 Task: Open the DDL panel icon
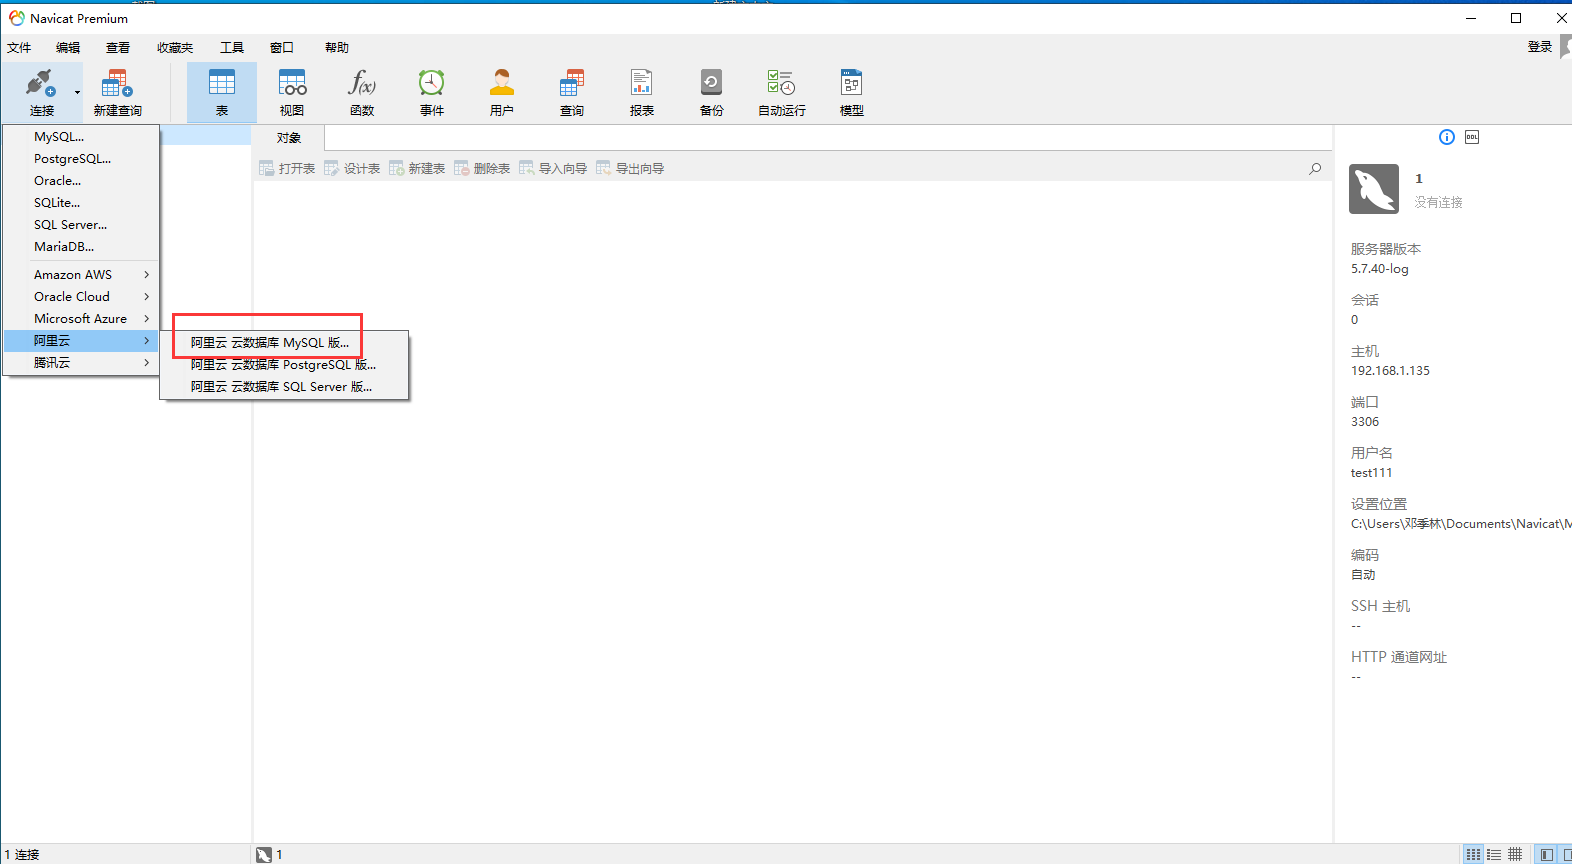tap(1472, 137)
